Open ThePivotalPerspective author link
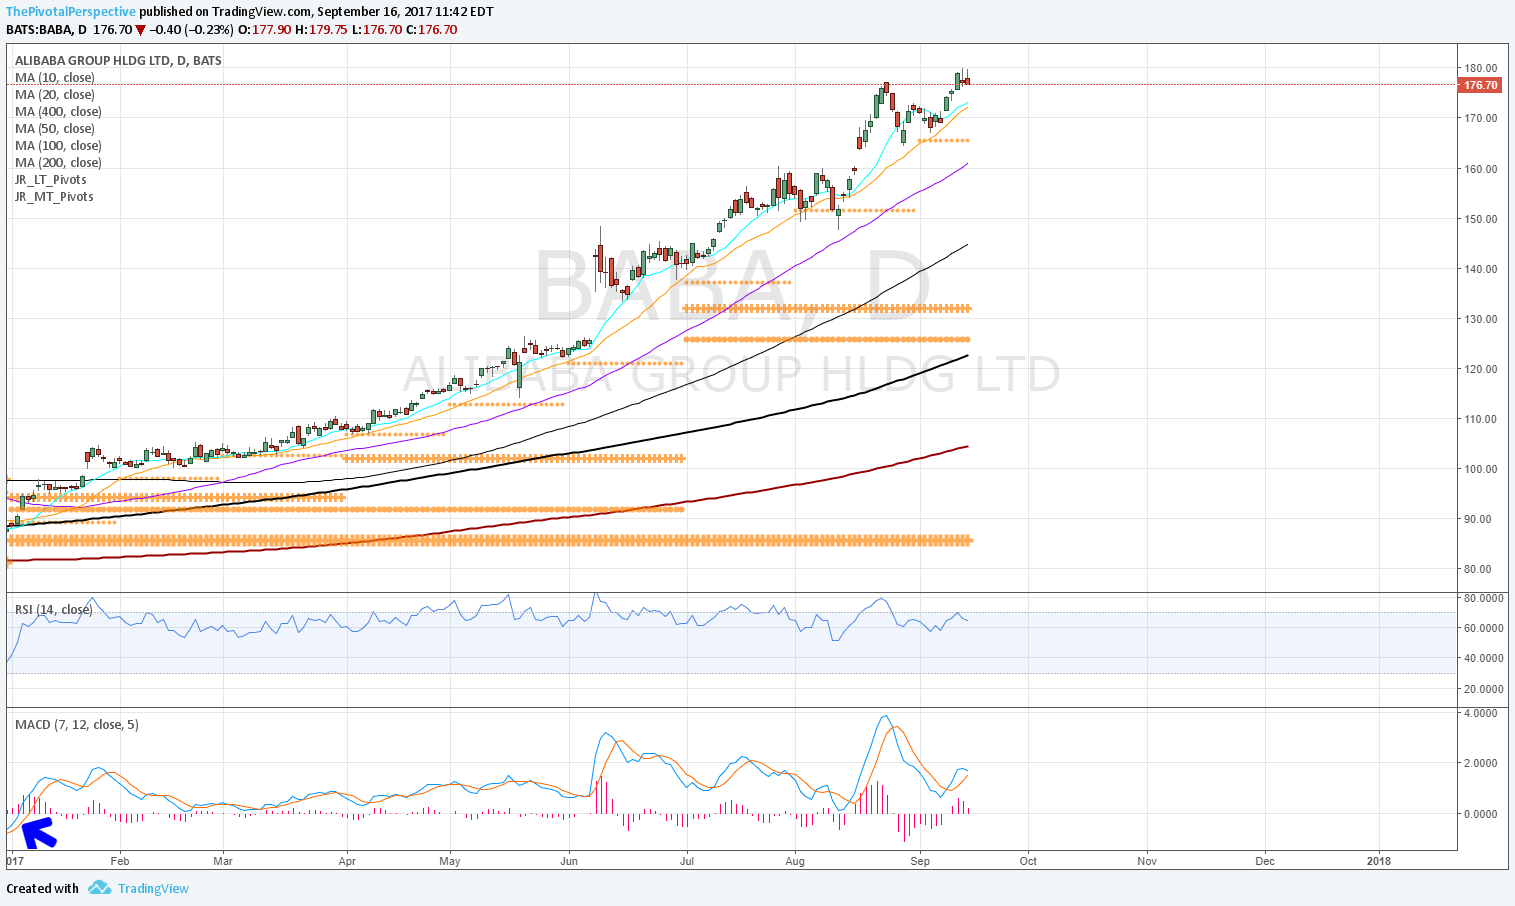The width and height of the screenshot is (1515, 906). point(71,12)
